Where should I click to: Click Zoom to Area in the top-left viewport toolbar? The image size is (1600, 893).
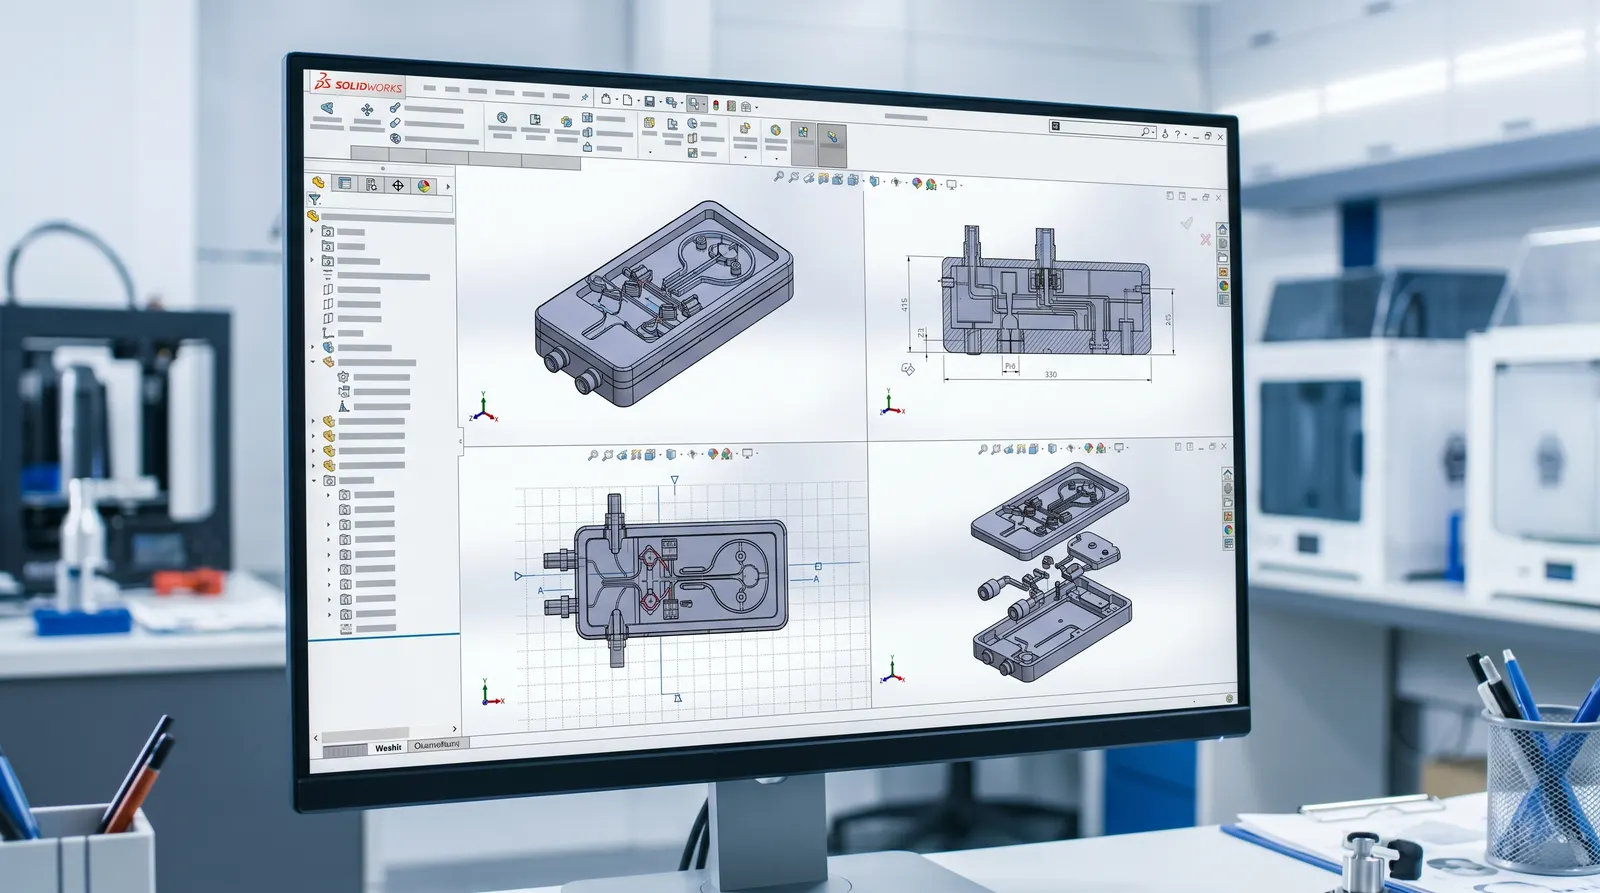click(794, 177)
